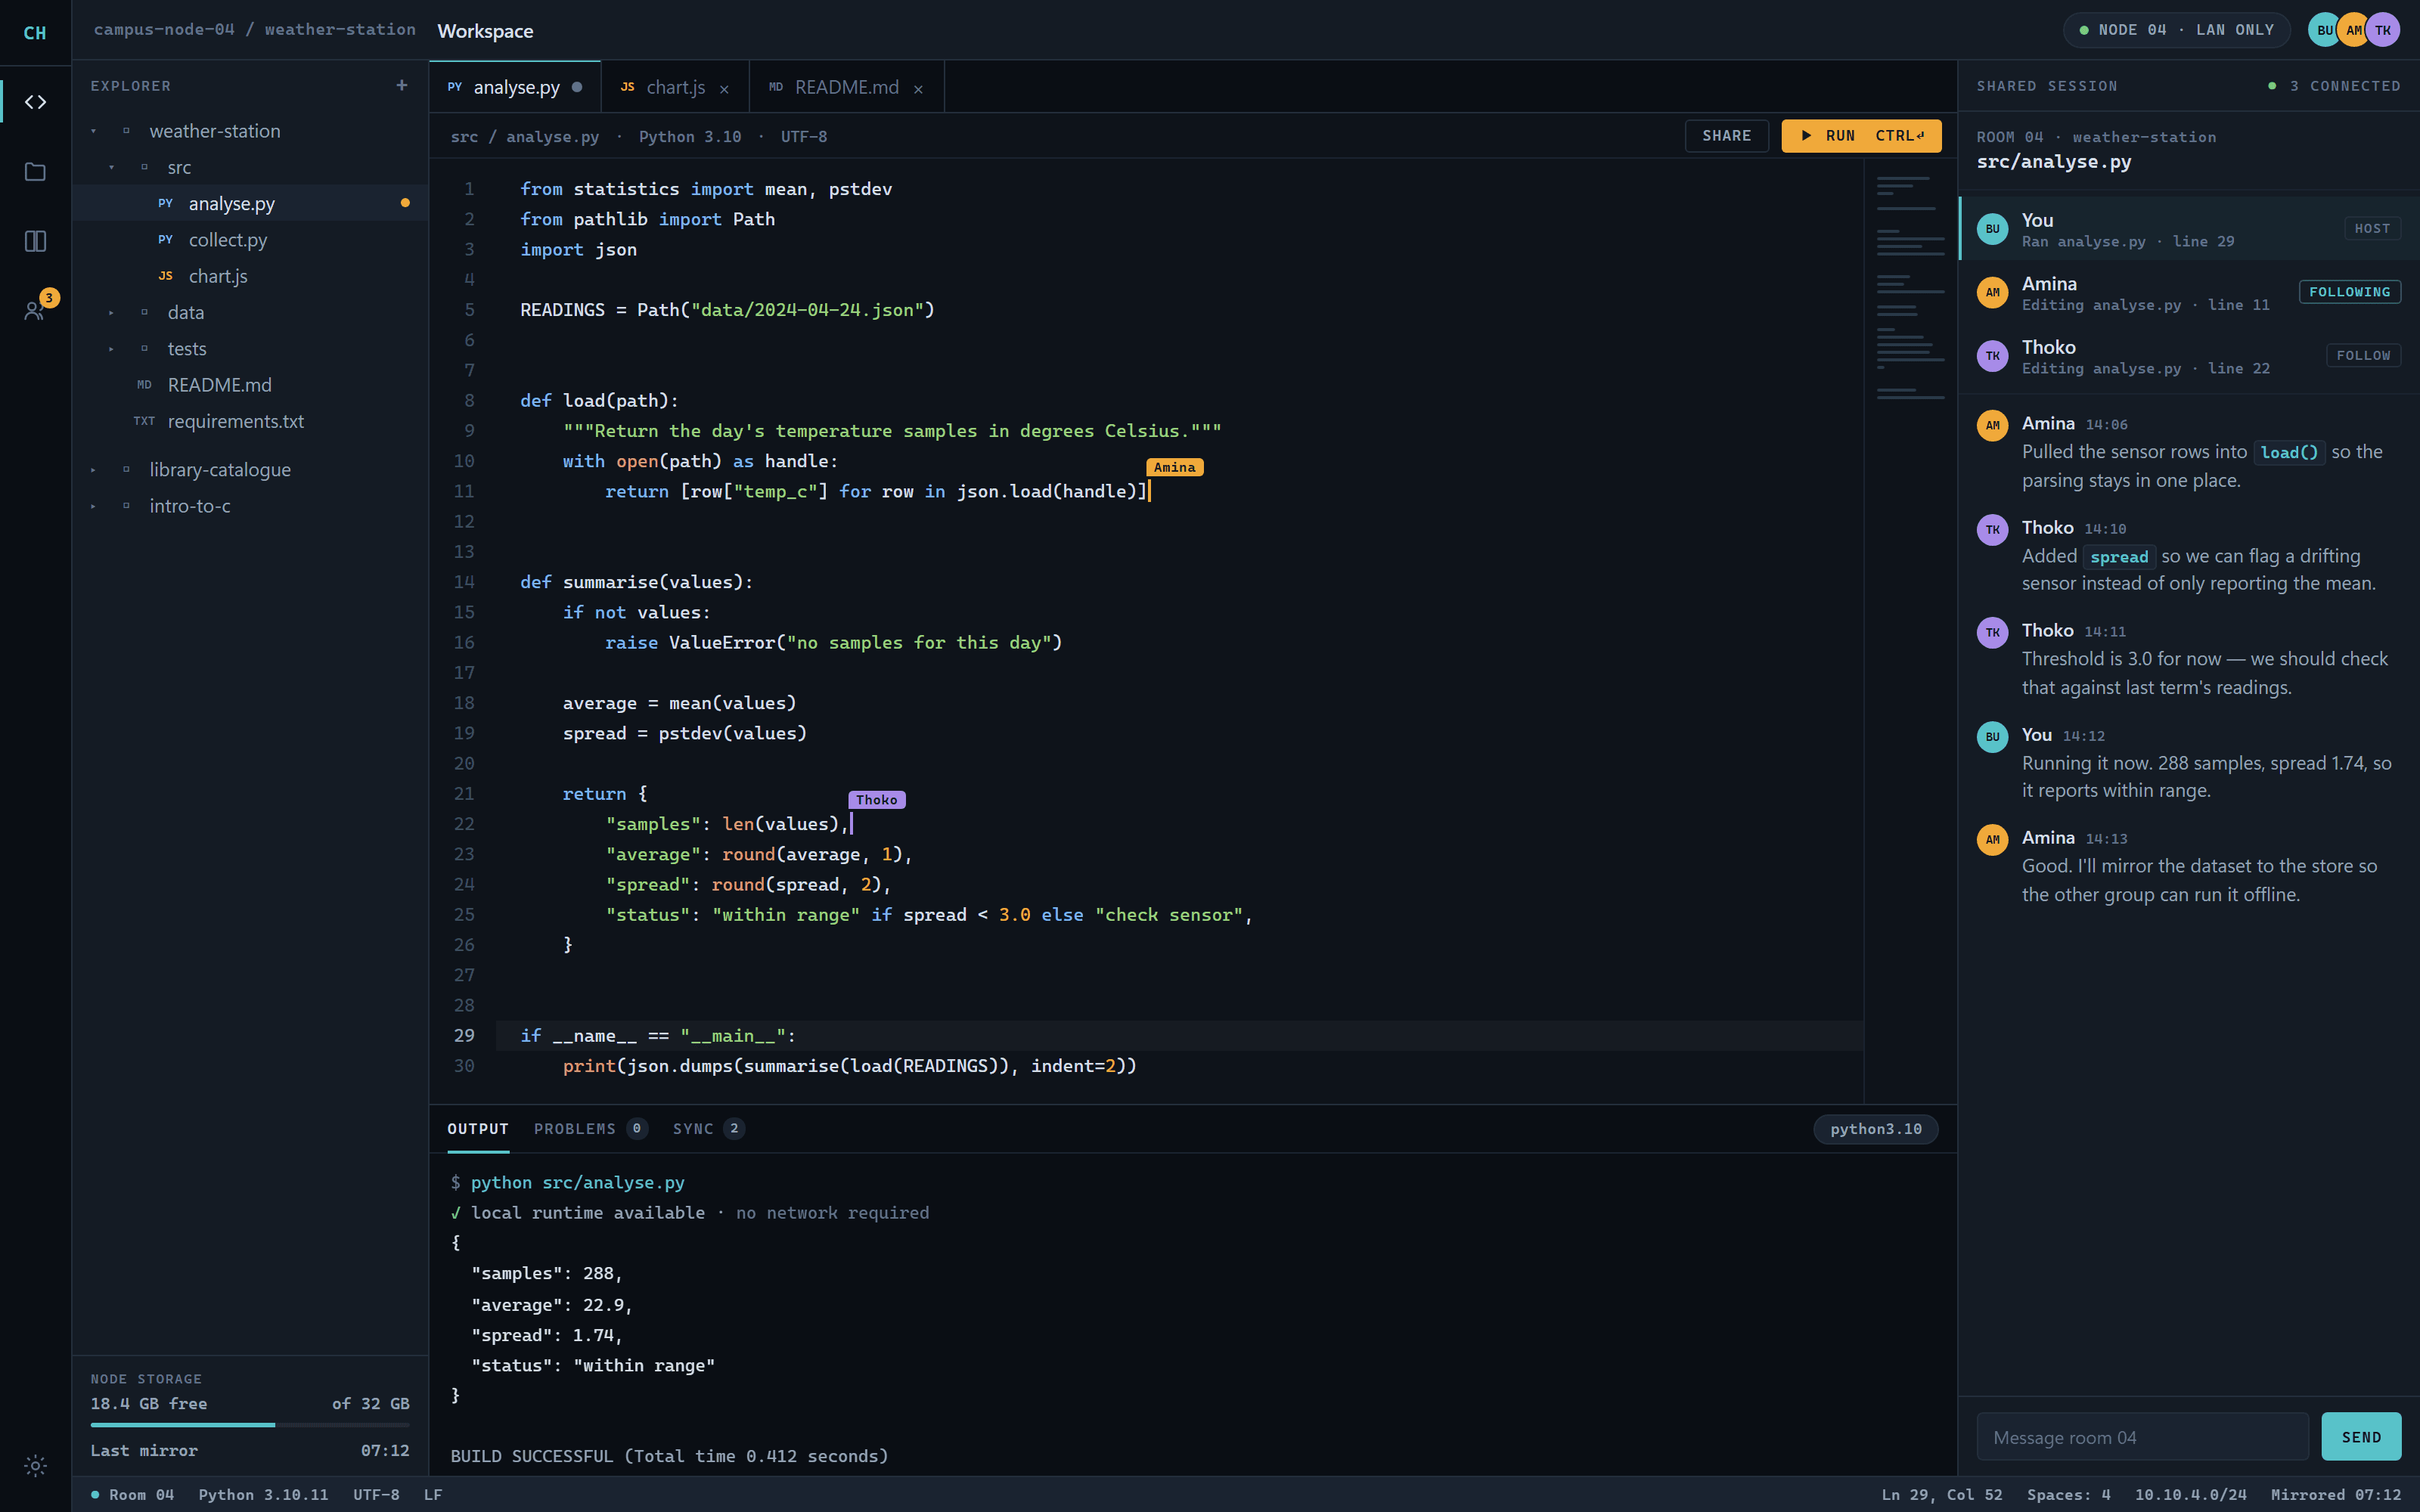Click Room 04 in the status bar
Screen dimensions: 2420x1512
point(132,1495)
